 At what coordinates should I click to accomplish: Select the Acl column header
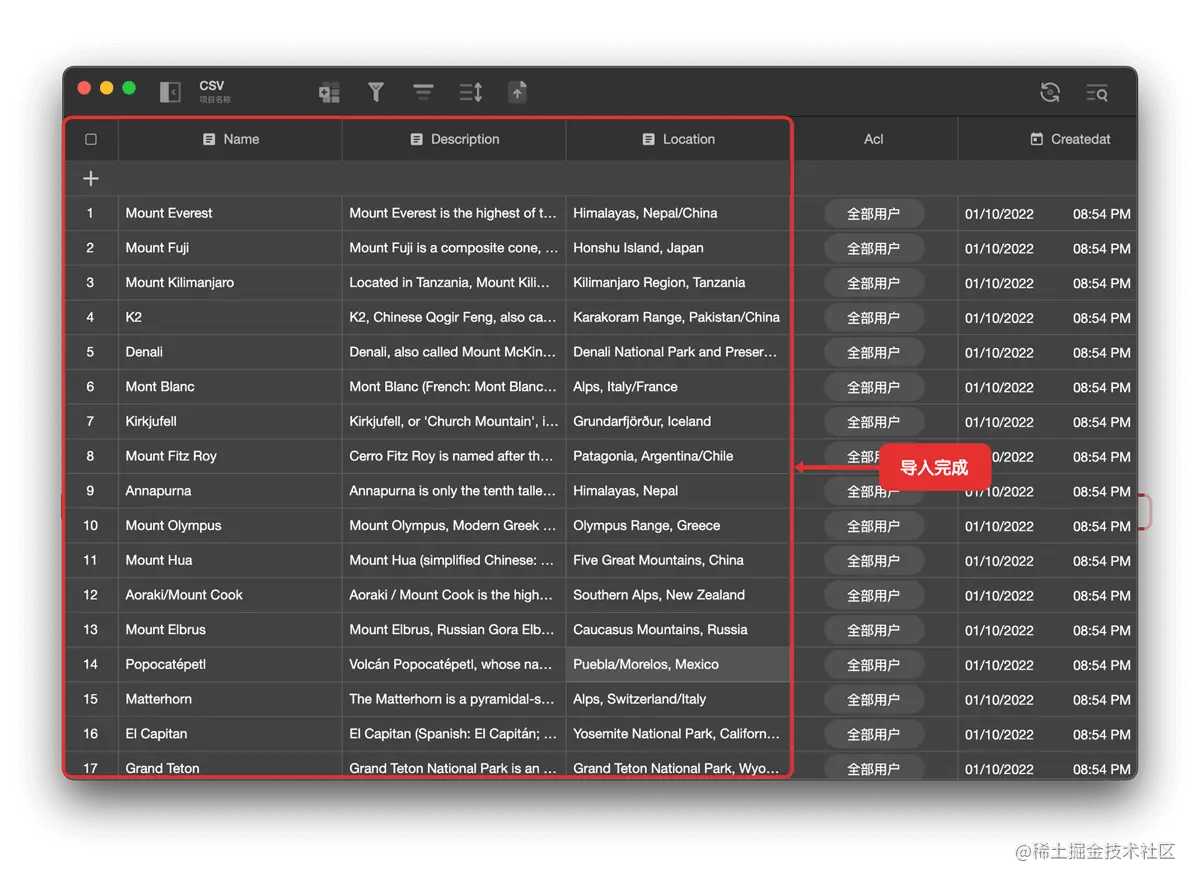[x=874, y=139]
